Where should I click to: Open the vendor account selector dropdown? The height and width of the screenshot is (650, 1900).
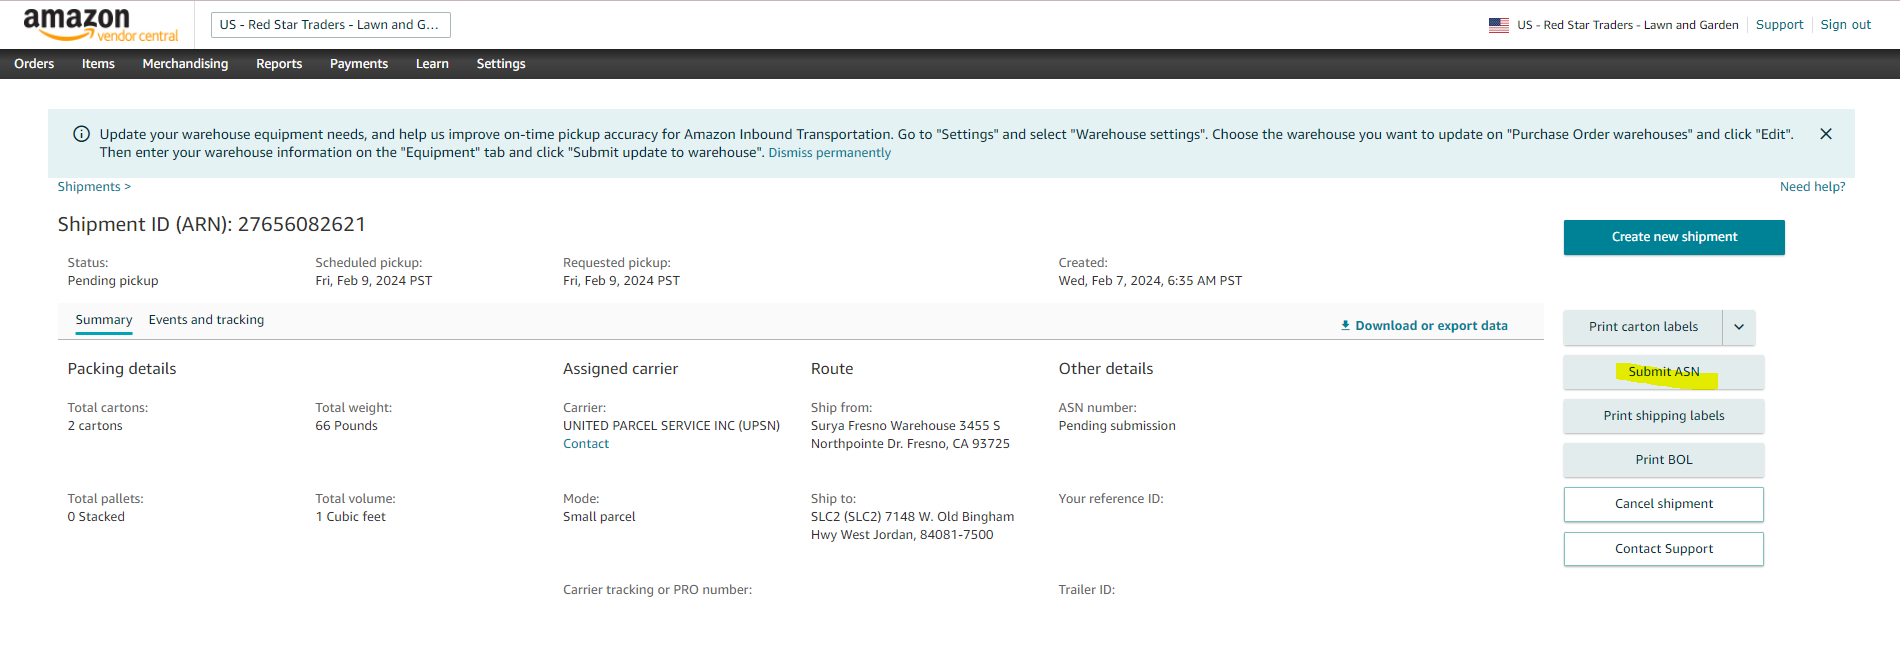(331, 25)
